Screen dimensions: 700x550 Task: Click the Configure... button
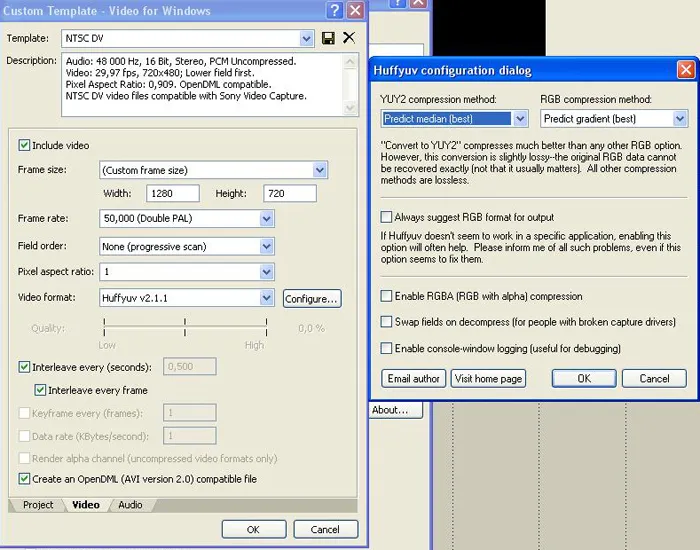point(312,298)
